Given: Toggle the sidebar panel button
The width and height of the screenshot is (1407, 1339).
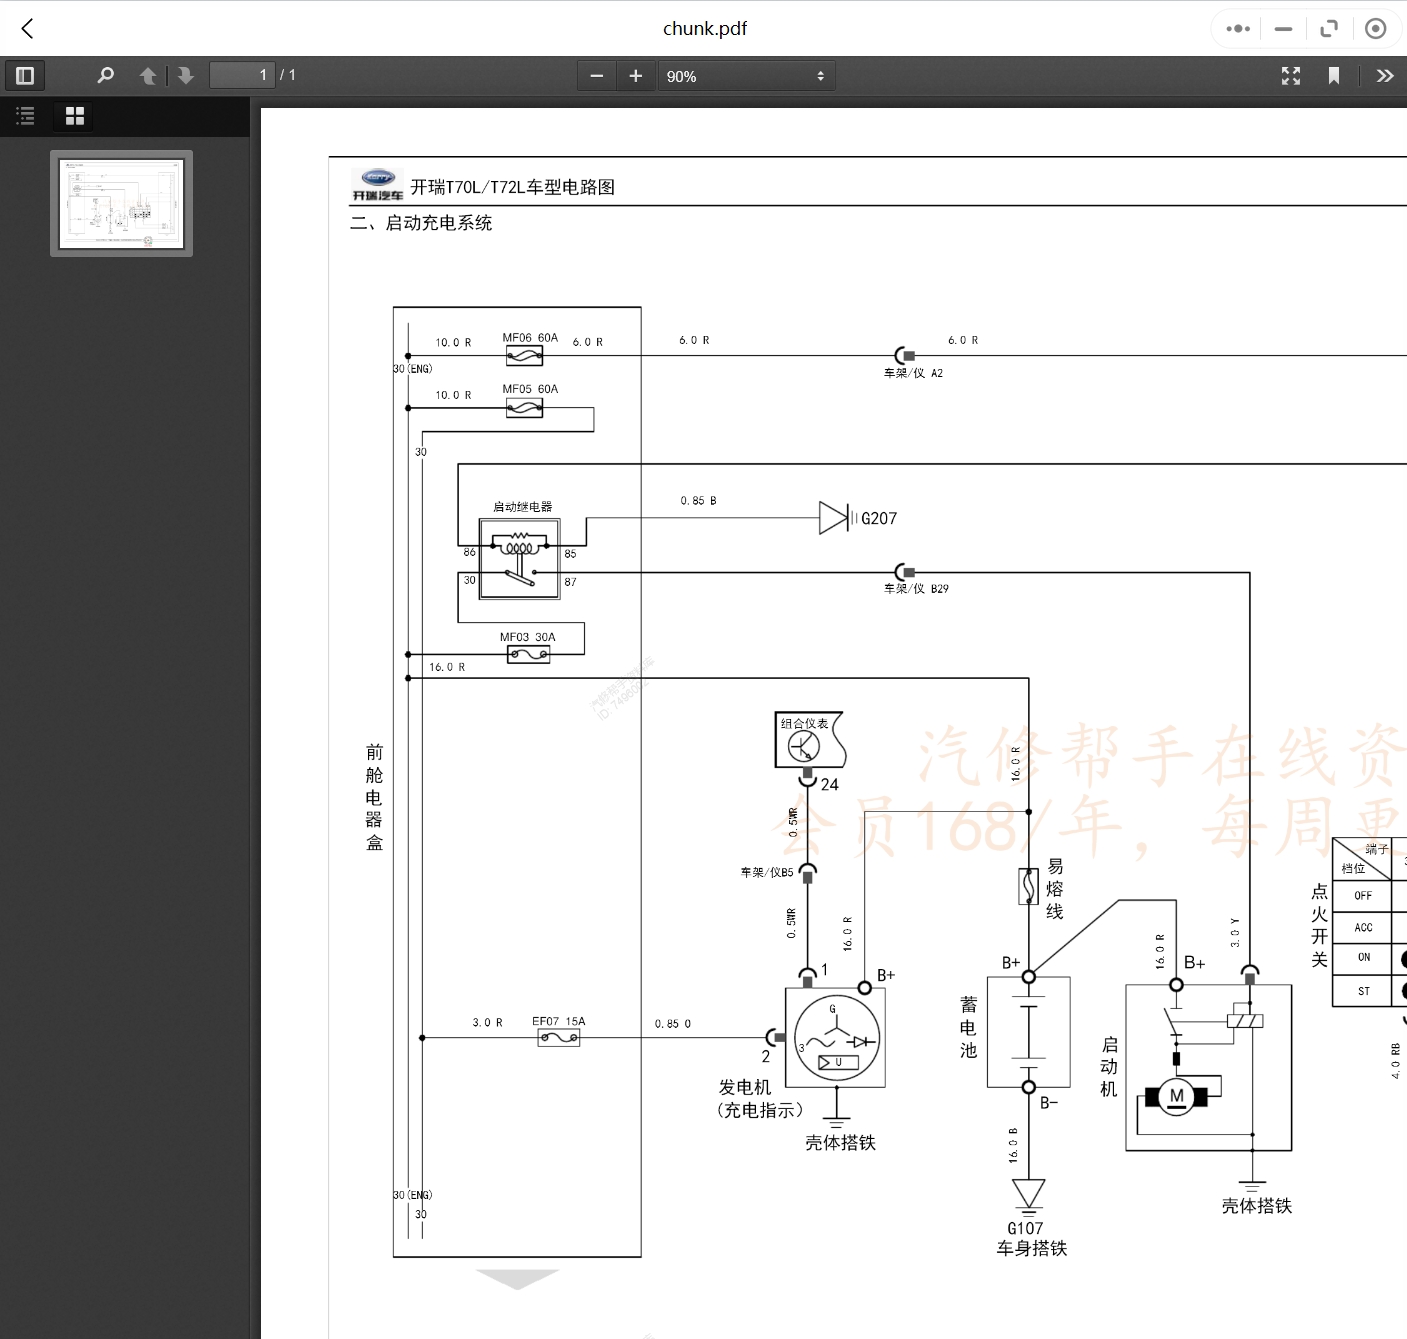Looking at the screenshot, I should tap(25, 75).
